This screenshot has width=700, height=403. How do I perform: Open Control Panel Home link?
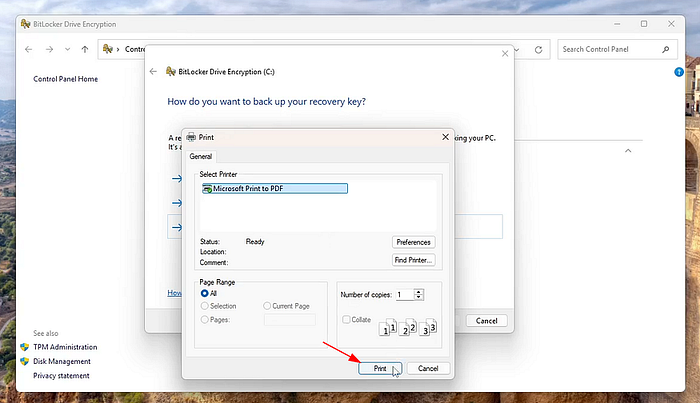point(66,79)
